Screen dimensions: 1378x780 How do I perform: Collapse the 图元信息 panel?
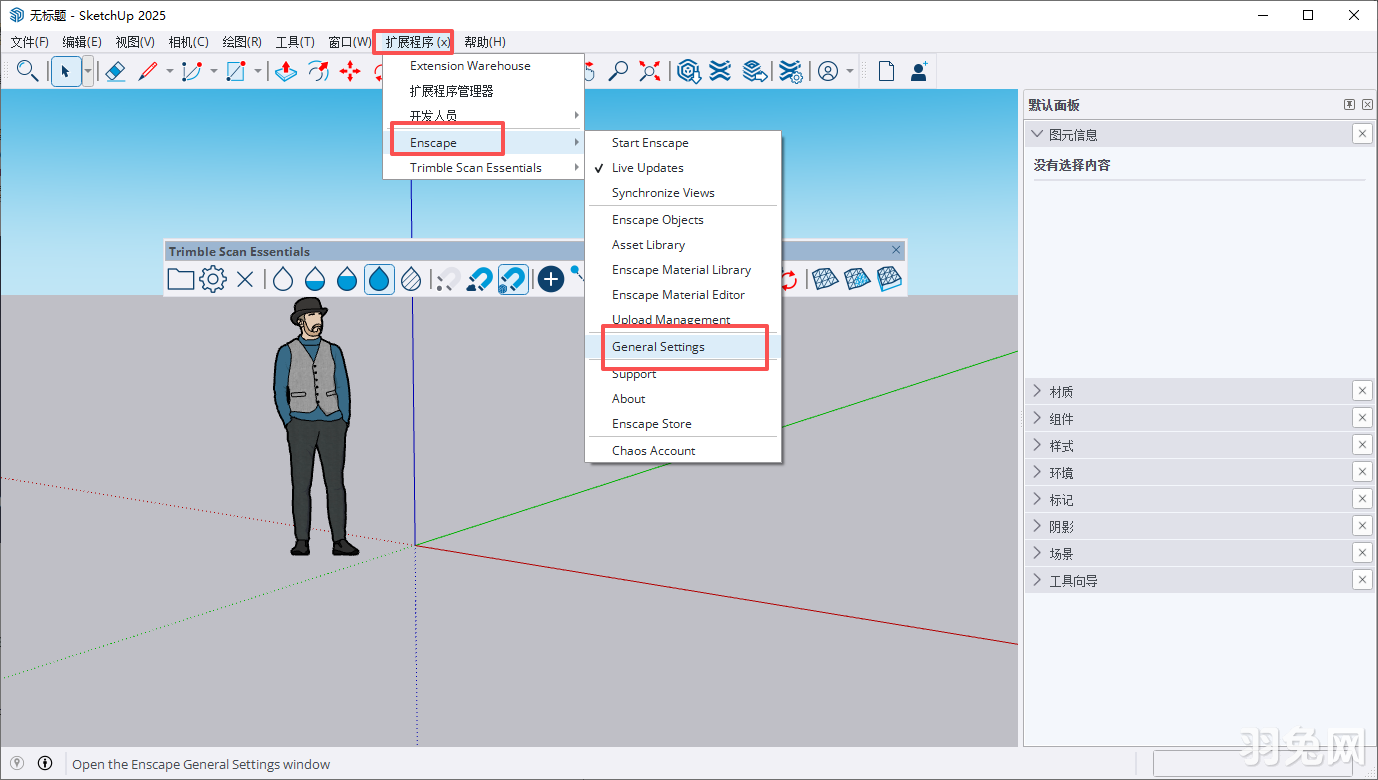[x=1074, y=135]
